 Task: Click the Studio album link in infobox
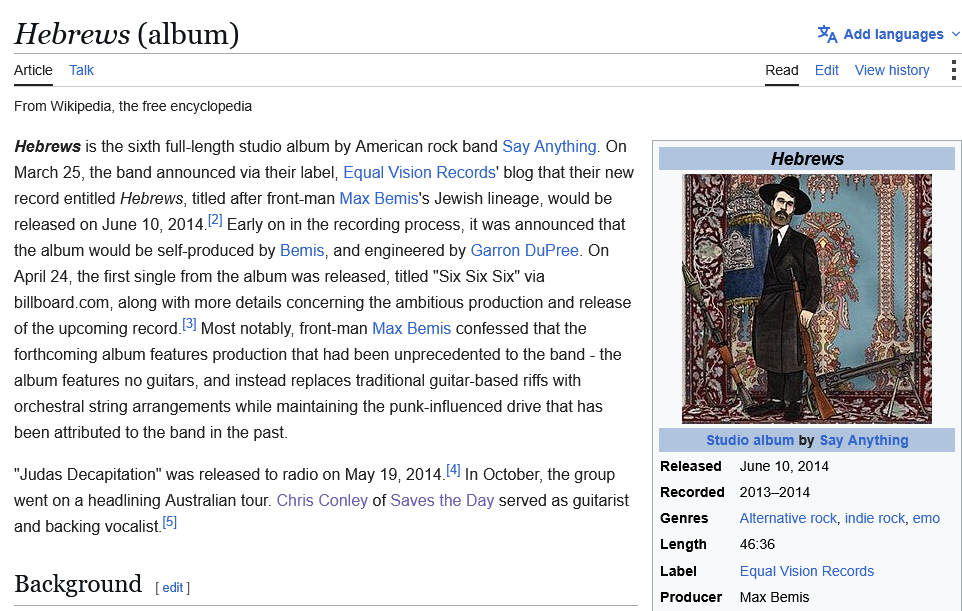point(750,440)
